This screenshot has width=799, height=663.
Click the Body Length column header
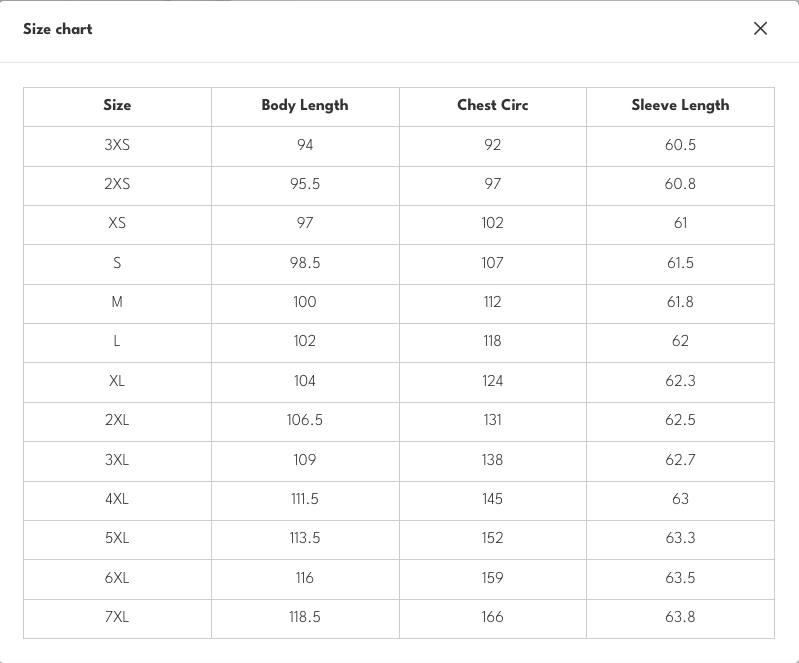305,105
